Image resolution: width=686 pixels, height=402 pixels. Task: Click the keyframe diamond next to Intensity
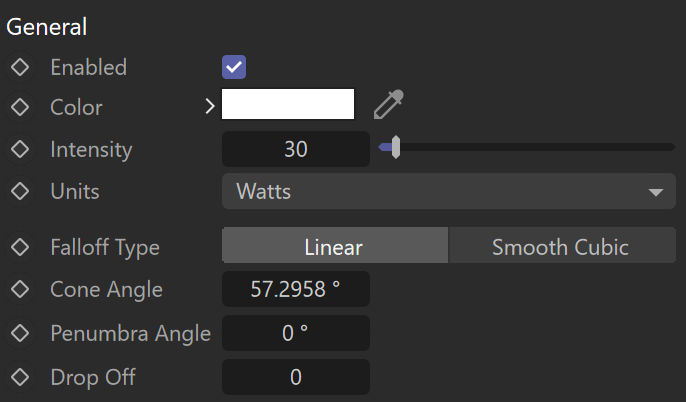pos(20,149)
